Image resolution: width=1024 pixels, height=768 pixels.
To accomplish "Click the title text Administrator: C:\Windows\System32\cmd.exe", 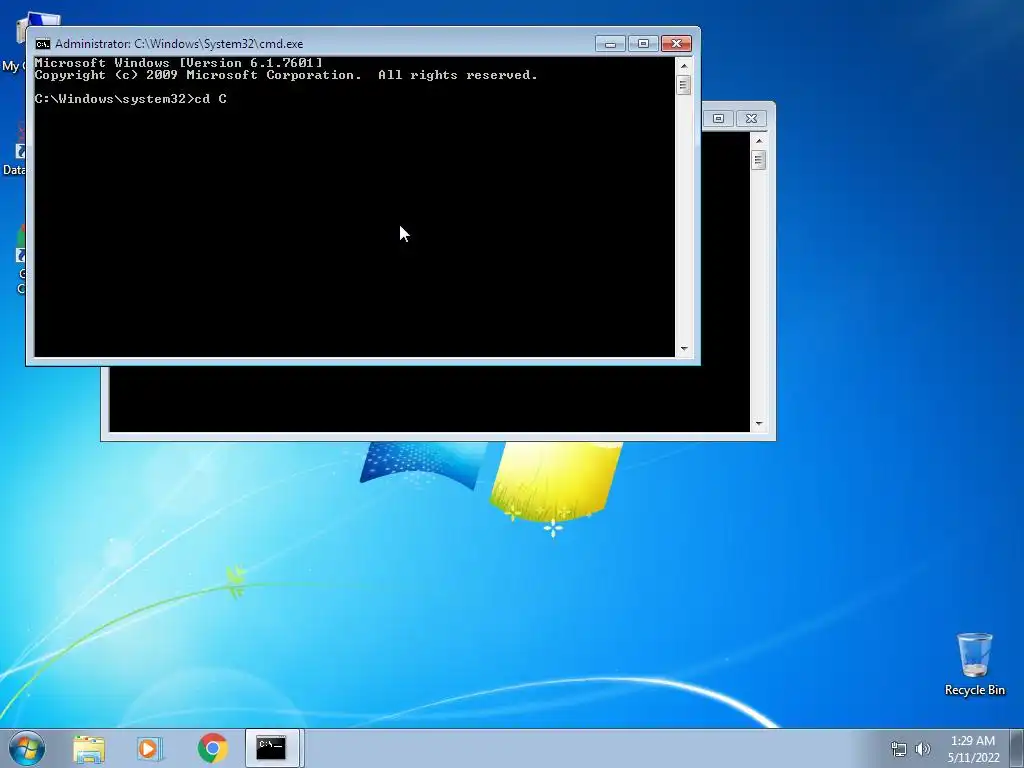I will (179, 44).
